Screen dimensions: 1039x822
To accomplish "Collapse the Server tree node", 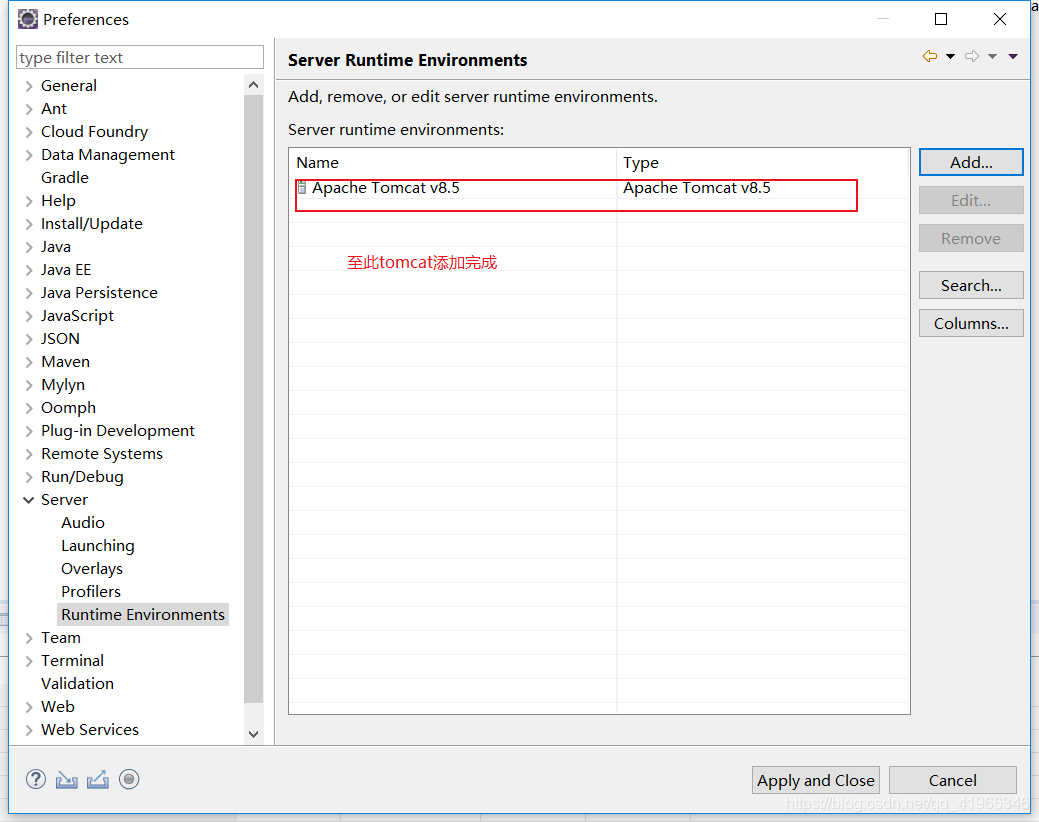I will [28, 500].
